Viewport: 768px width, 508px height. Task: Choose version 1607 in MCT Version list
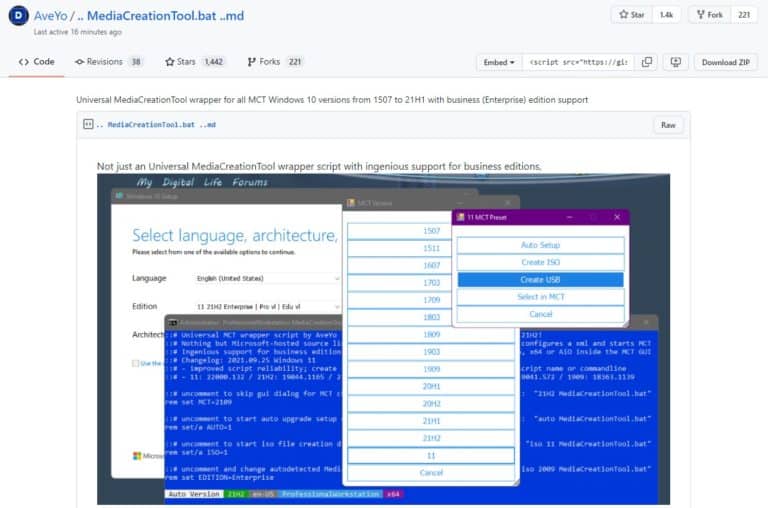click(431, 265)
